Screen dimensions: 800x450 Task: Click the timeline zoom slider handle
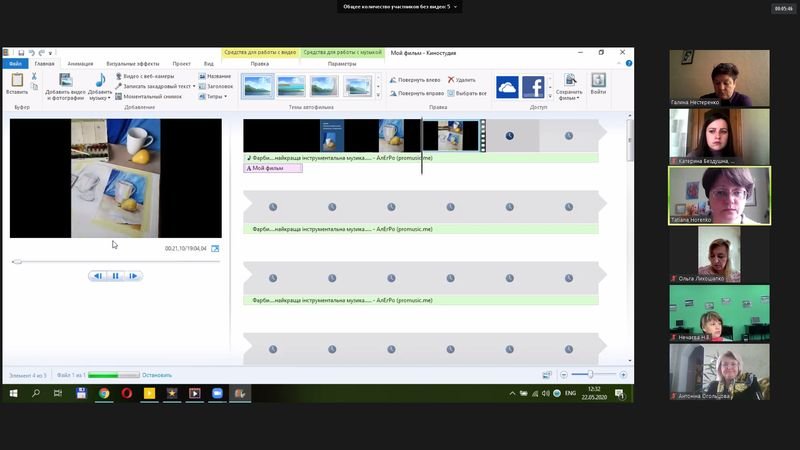591,375
